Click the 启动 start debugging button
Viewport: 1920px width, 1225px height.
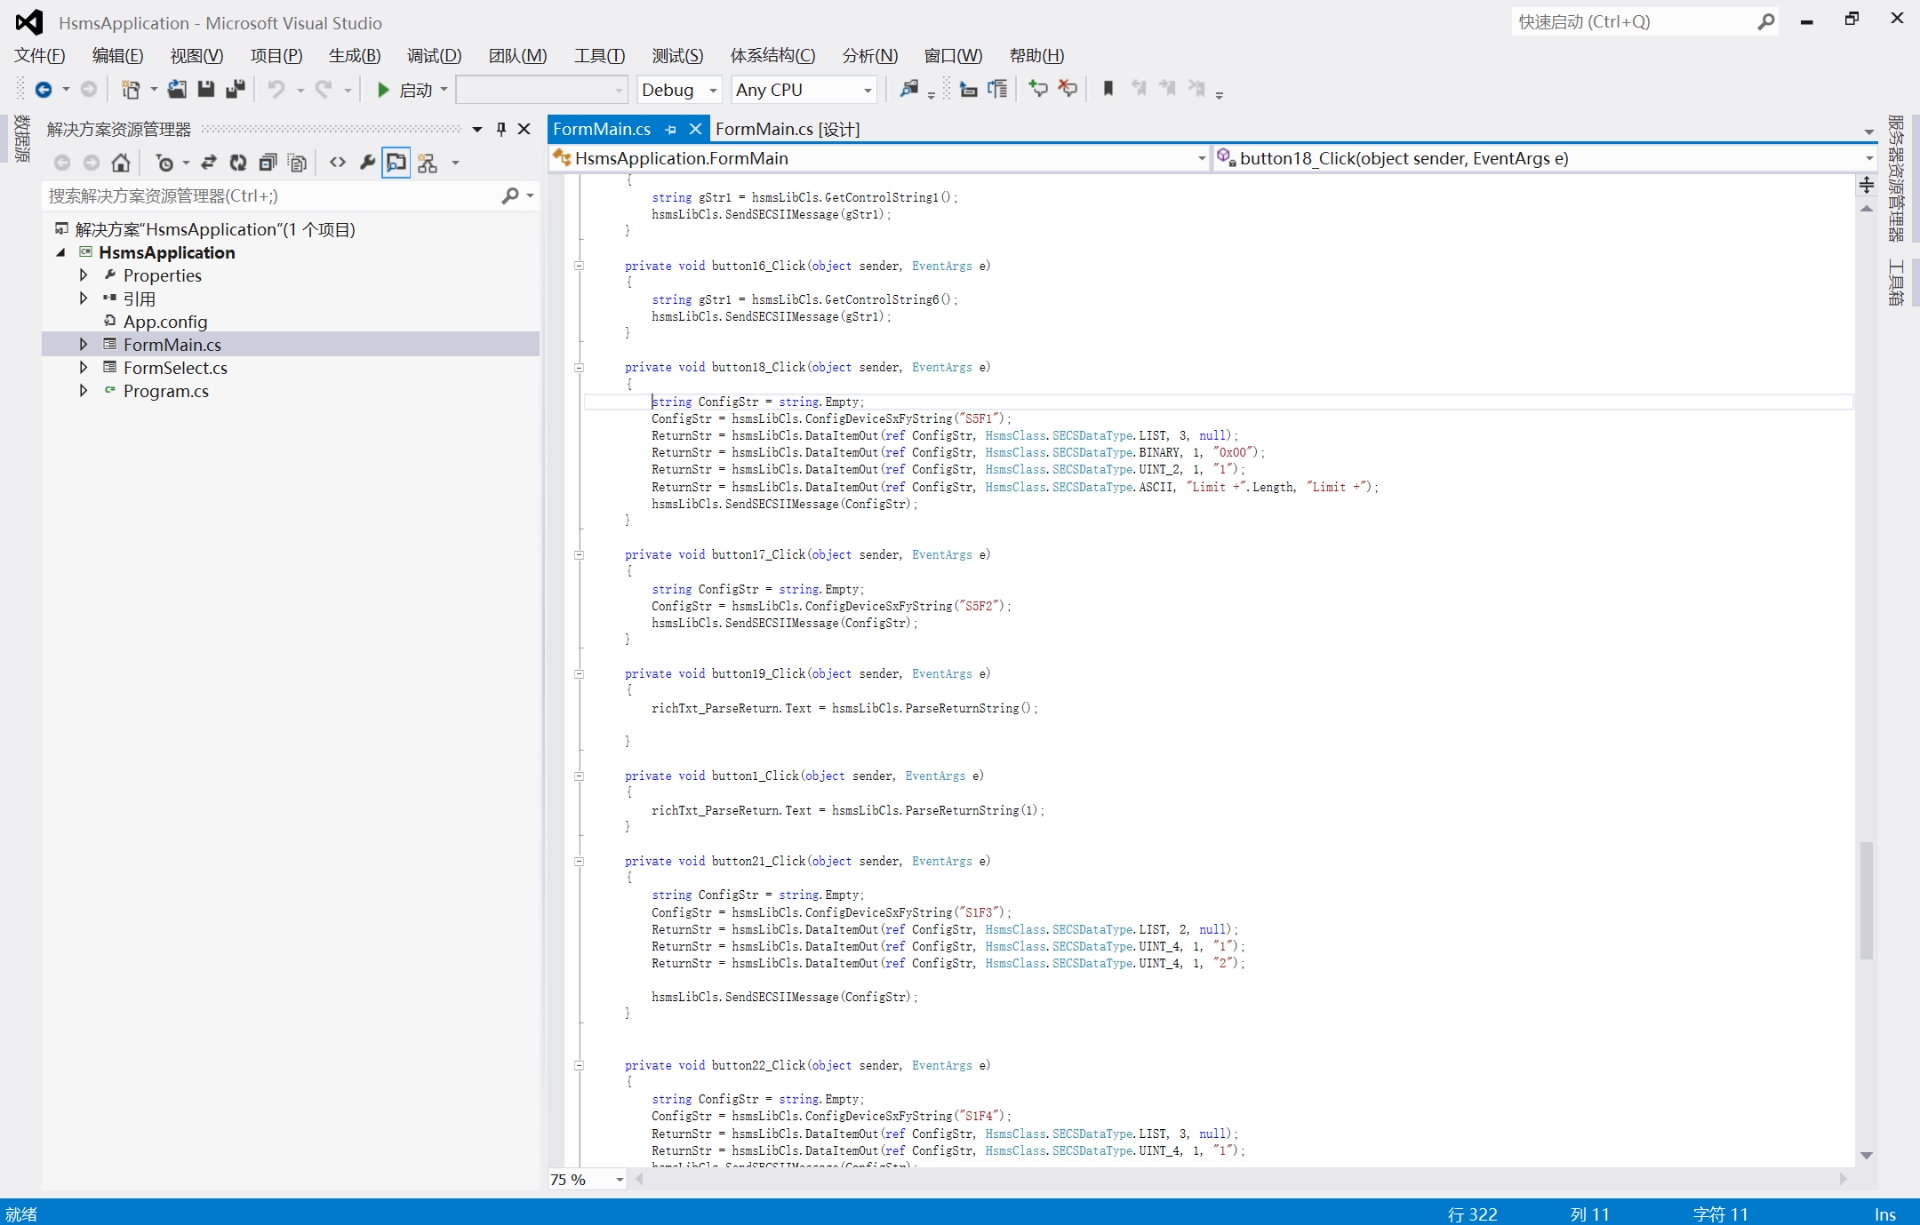tap(411, 89)
